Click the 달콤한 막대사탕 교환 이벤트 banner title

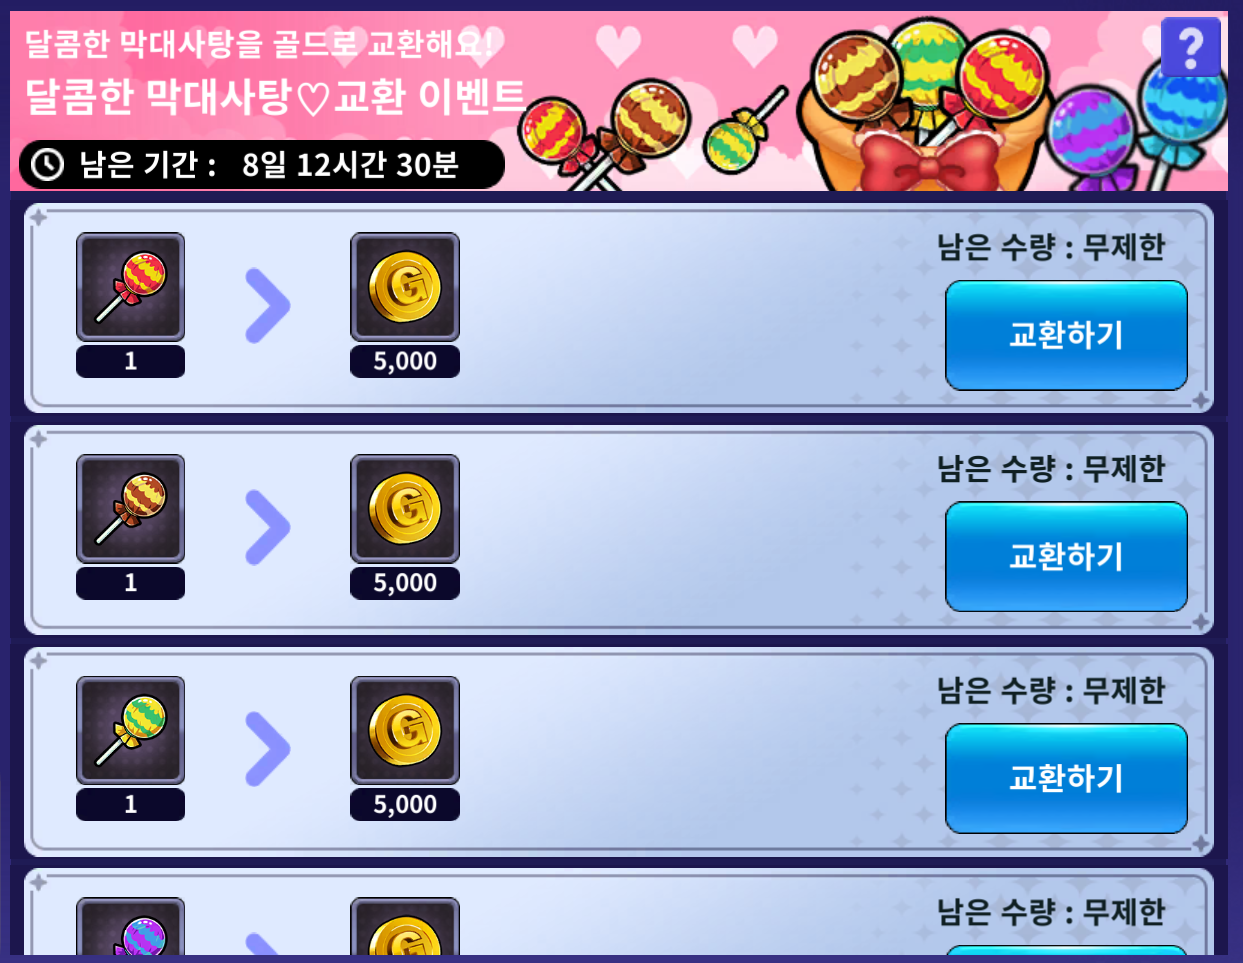point(275,97)
